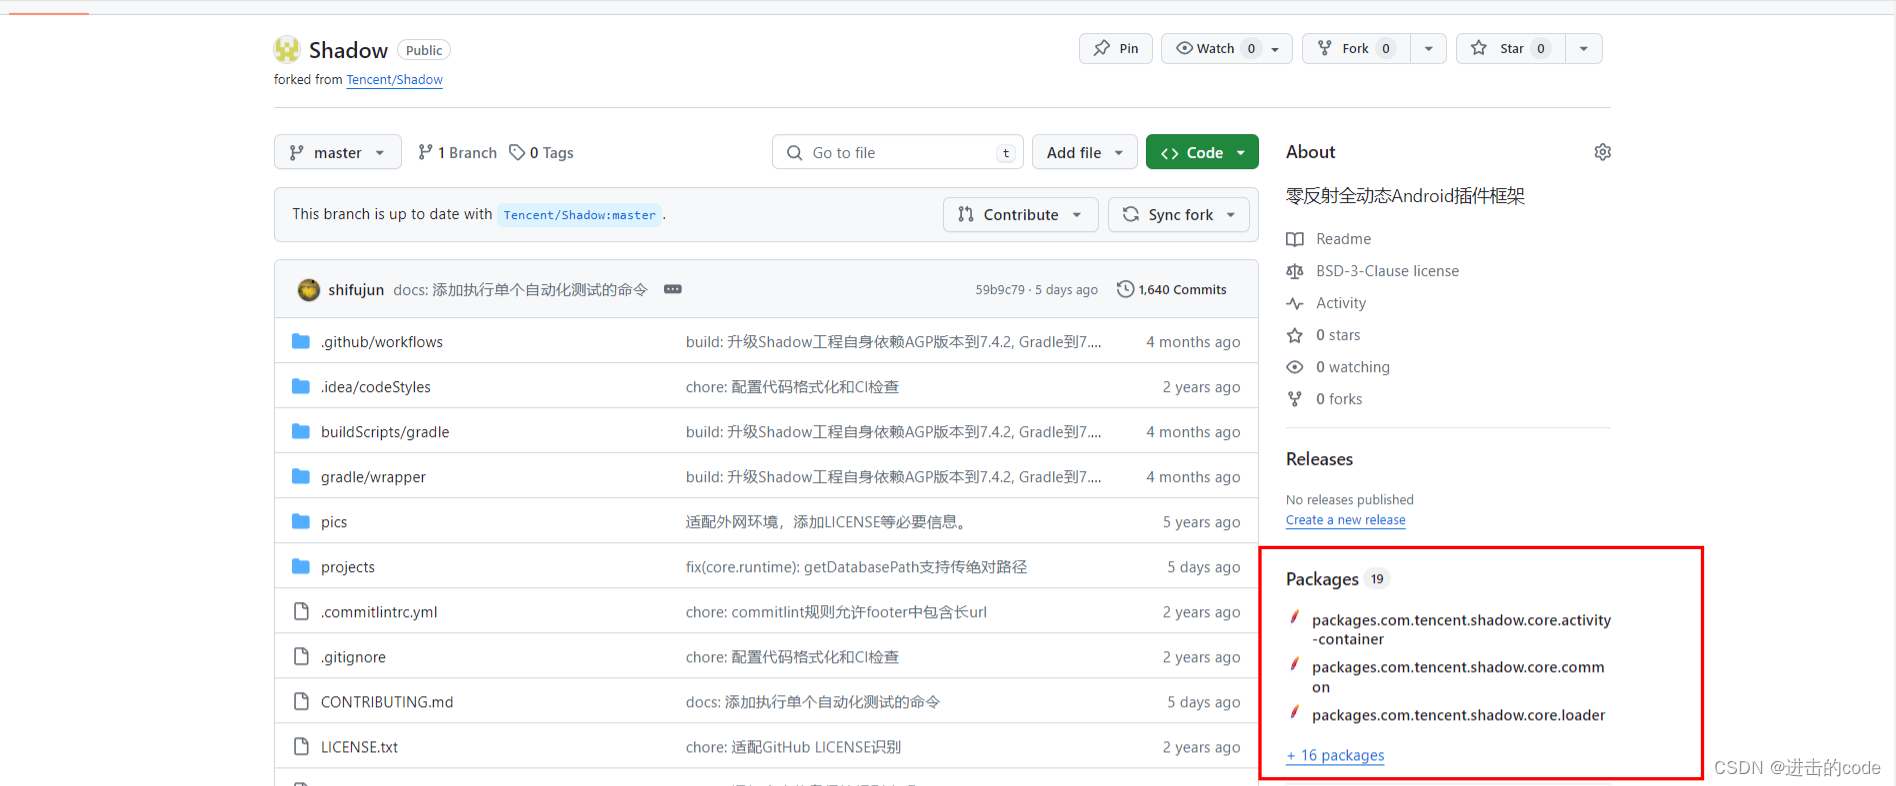Open shifujun's avatar on latest commit

coord(309,289)
